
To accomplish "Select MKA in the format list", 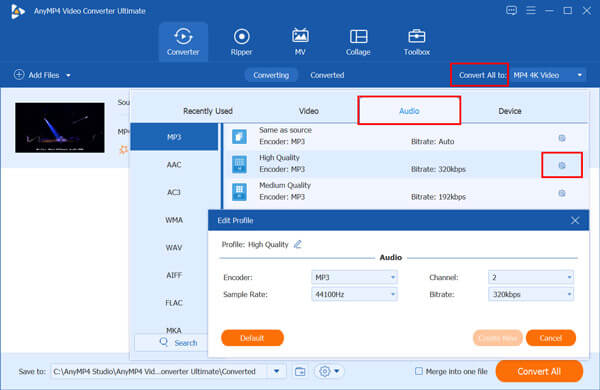I will [174, 330].
